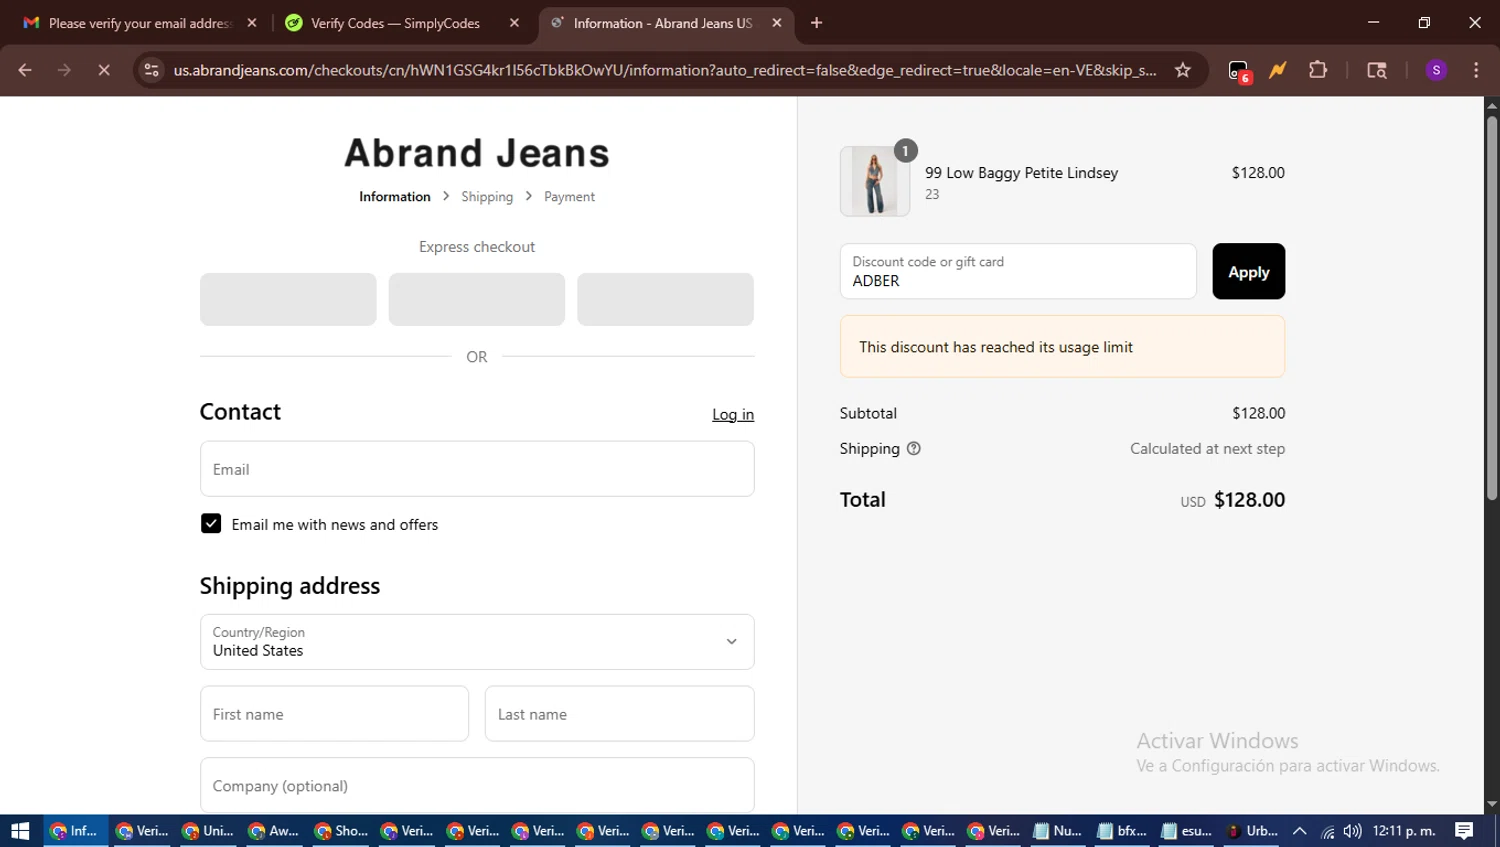Image resolution: width=1500 pixels, height=847 pixels.
Task: Click 'Calculated at next step' shipping text
Action: point(1207,449)
